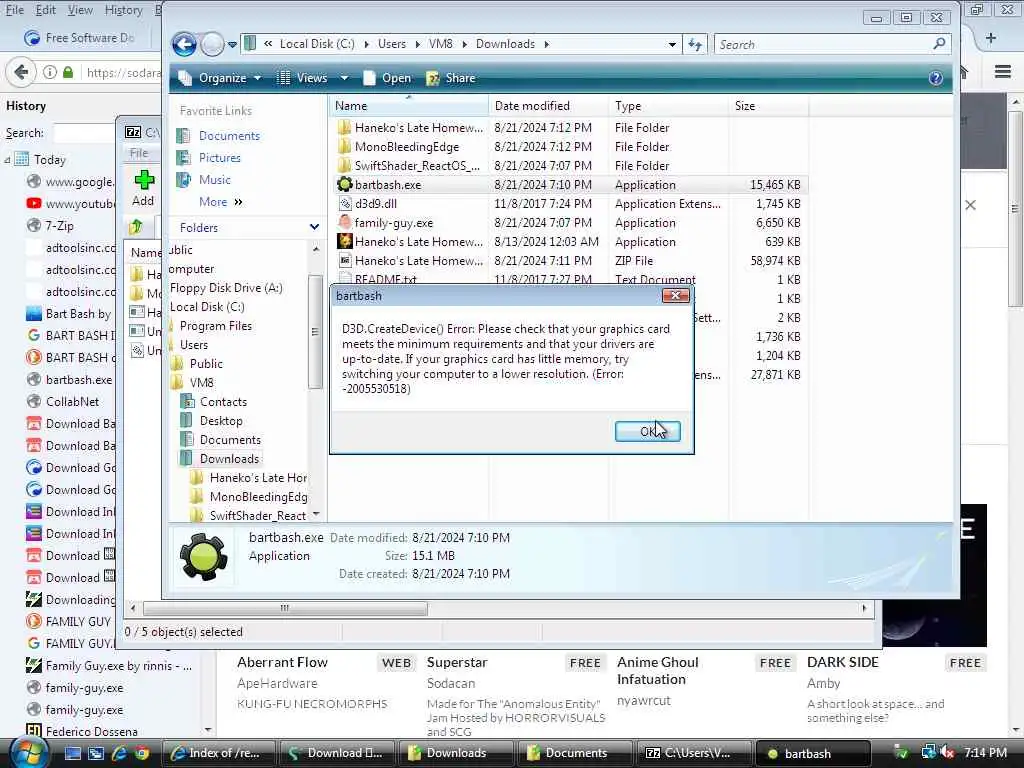The image size is (1024, 768).
Task: Open Explorer help icon
Action: (x=935, y=78)
